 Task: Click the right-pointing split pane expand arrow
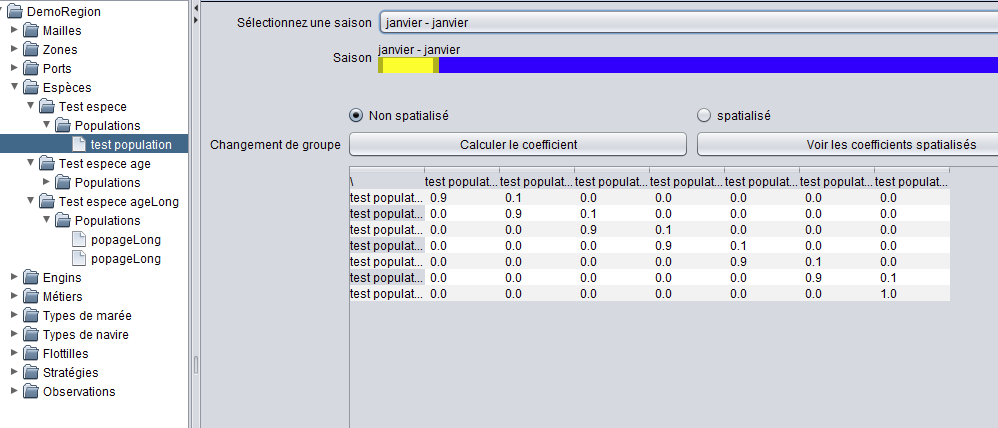point(196,20)
